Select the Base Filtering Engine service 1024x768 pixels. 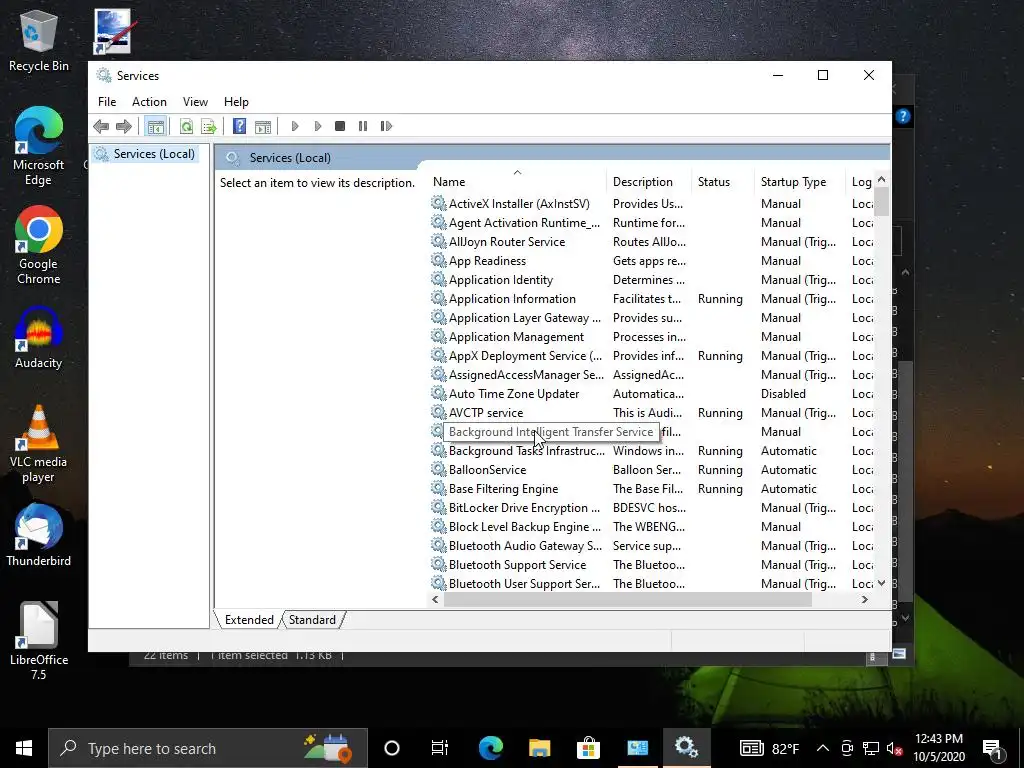(x=504, y=488)
